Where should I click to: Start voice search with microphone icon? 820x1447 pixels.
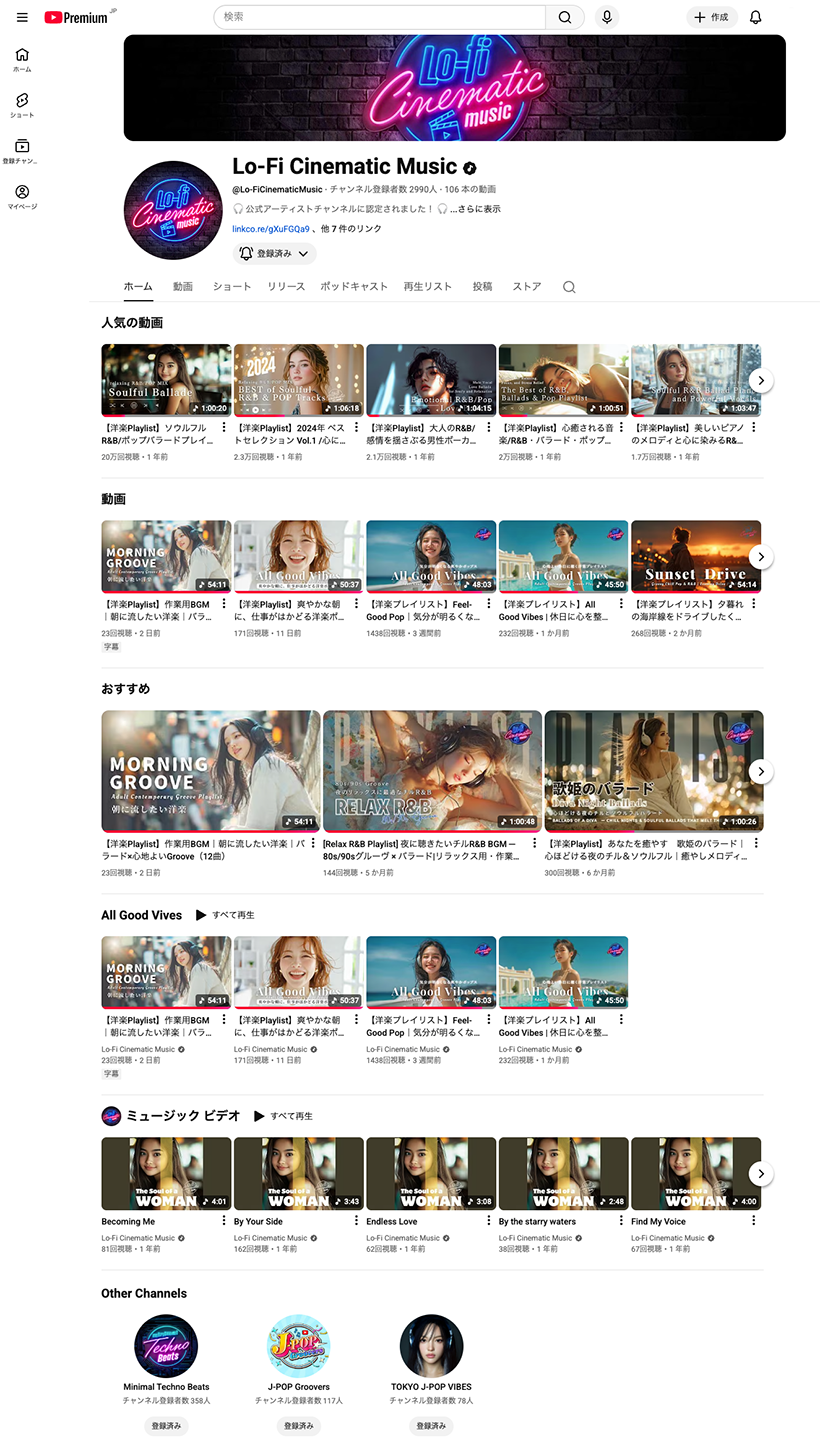coord(606,17)
